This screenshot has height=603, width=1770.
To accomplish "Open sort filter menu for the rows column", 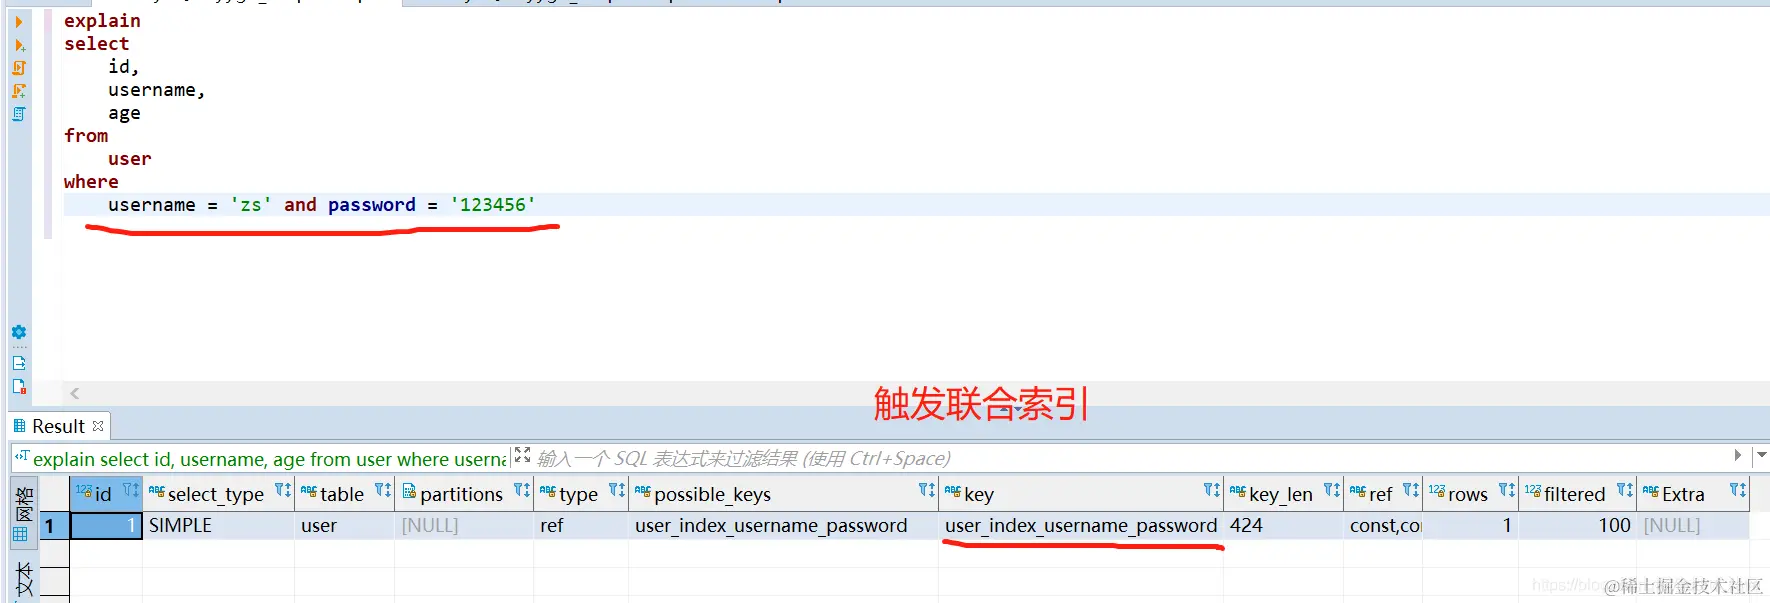I will [x=1507, y=490].
